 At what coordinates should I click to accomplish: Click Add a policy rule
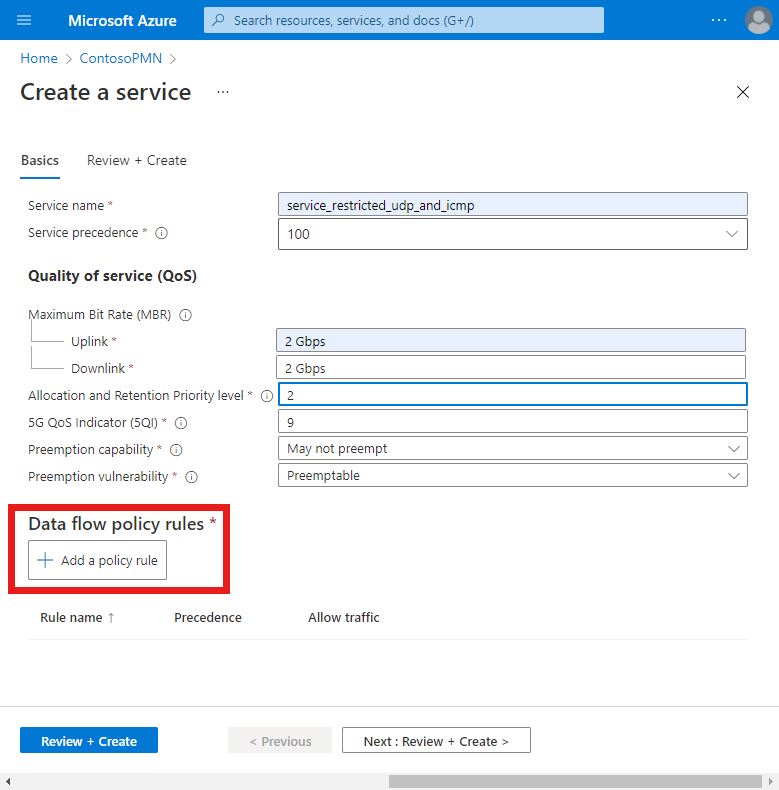point(97,560)
